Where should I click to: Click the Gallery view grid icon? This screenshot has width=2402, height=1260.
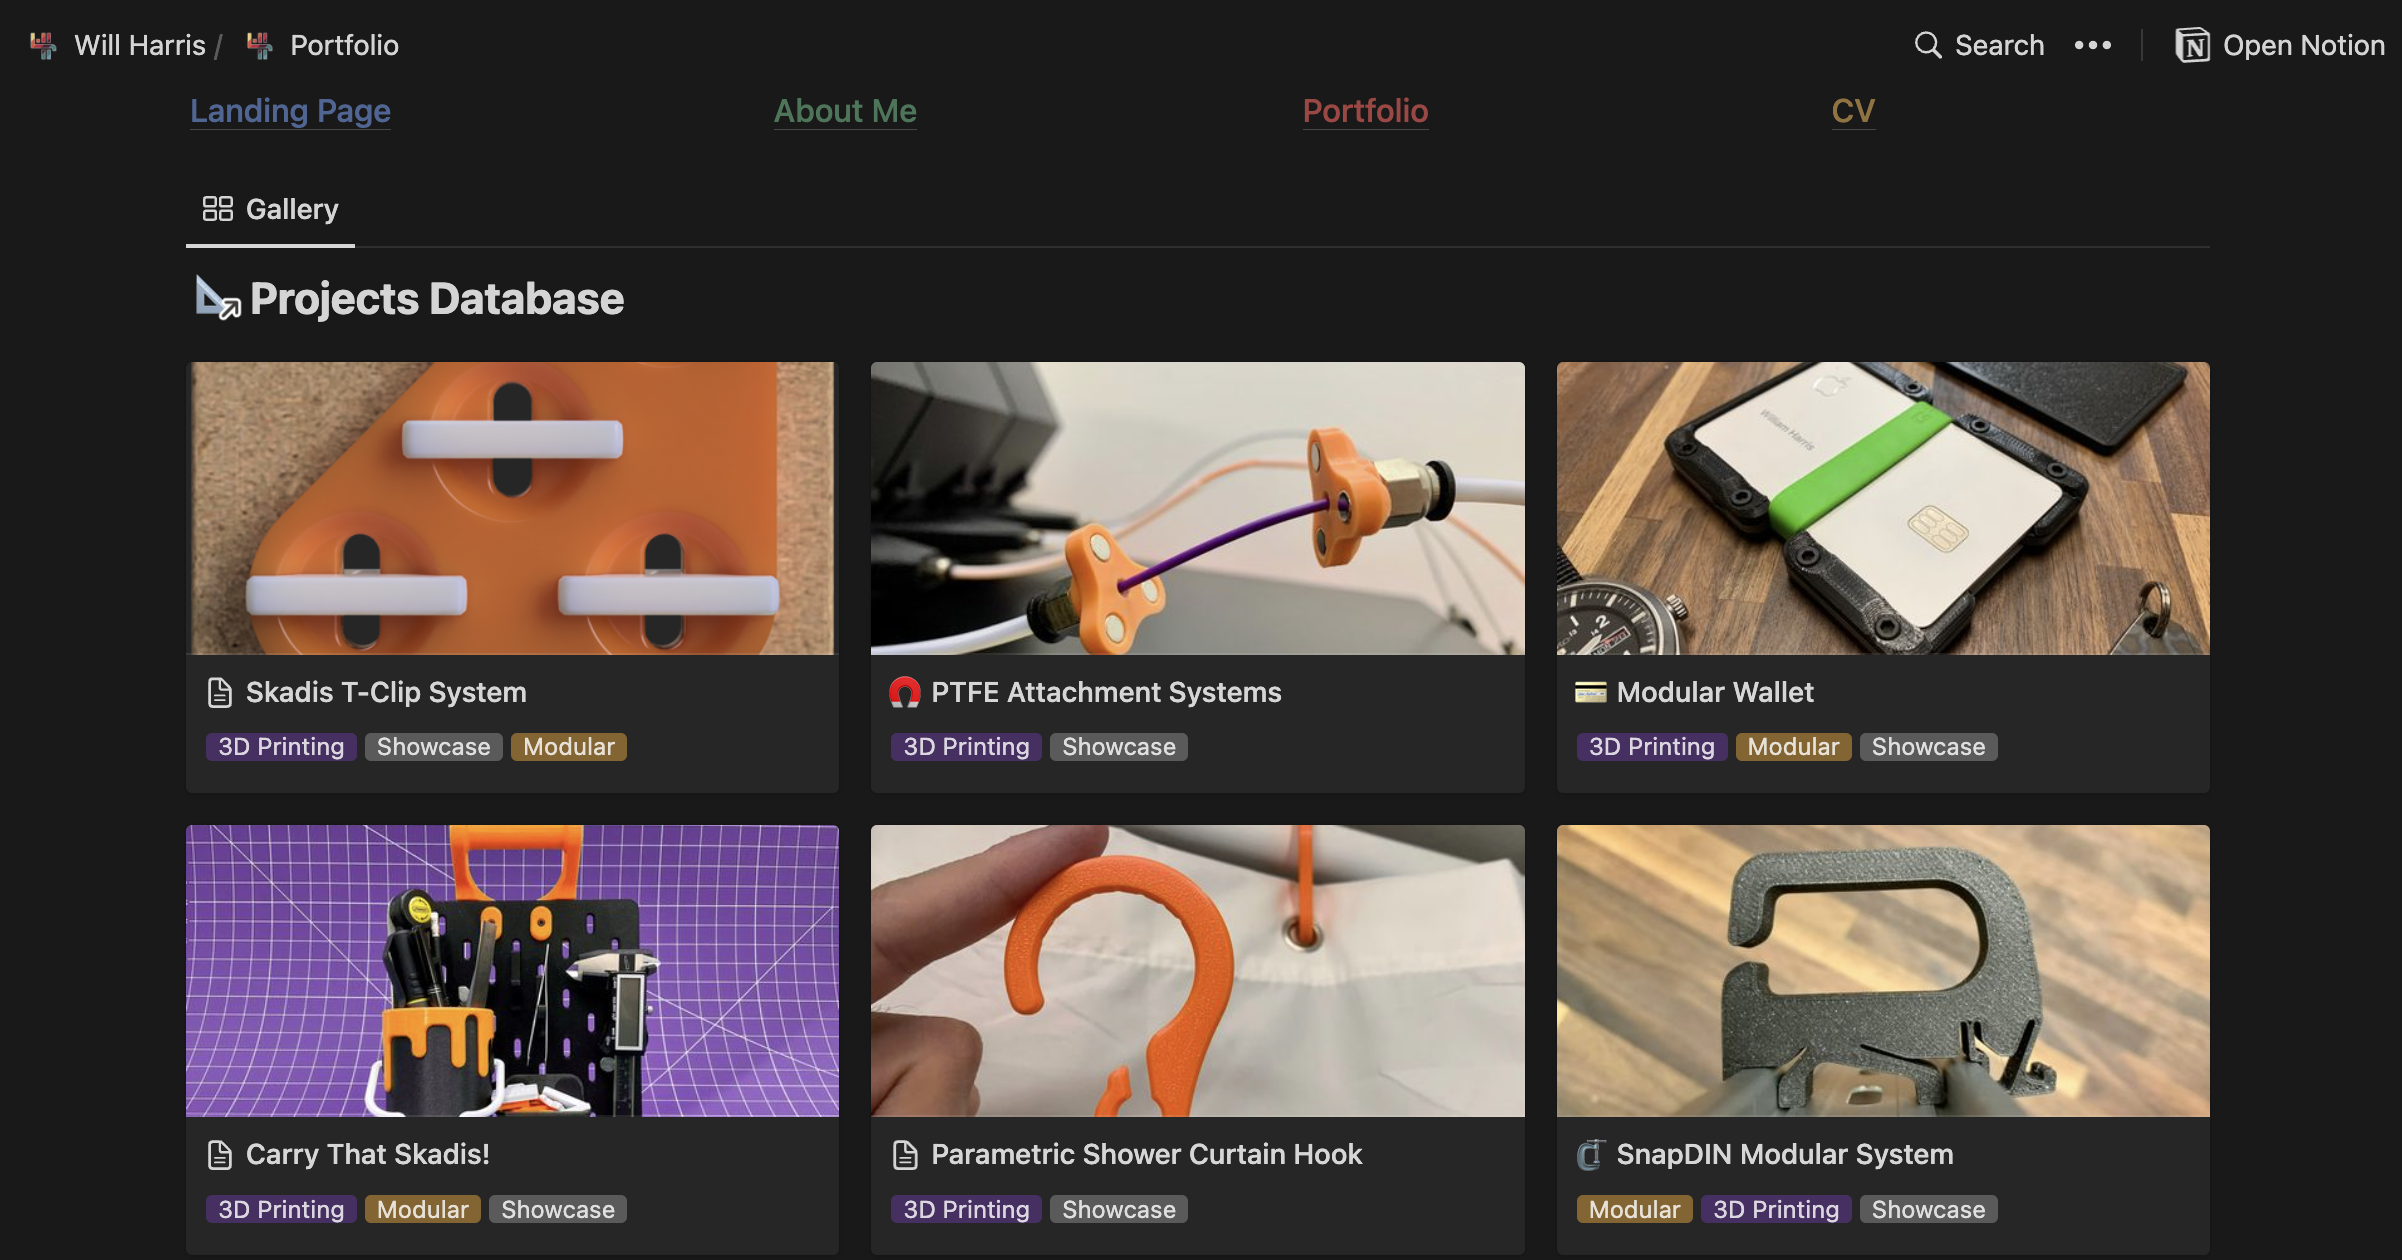coord(217,208)
